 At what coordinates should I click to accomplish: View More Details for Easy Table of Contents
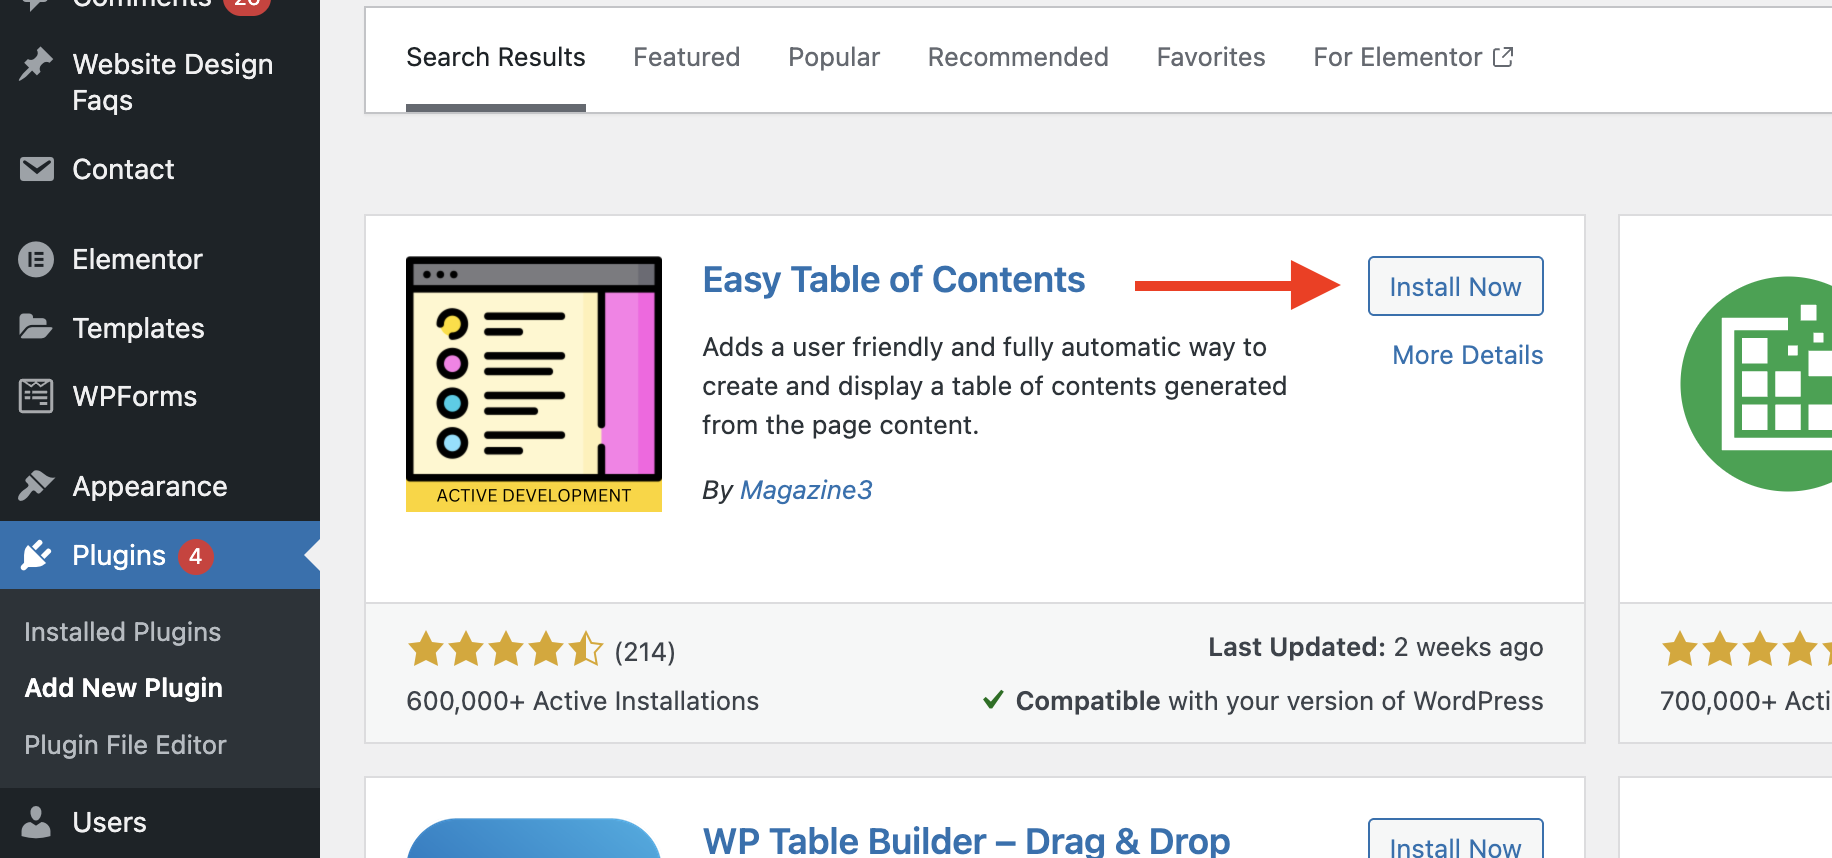(1468, 355)
